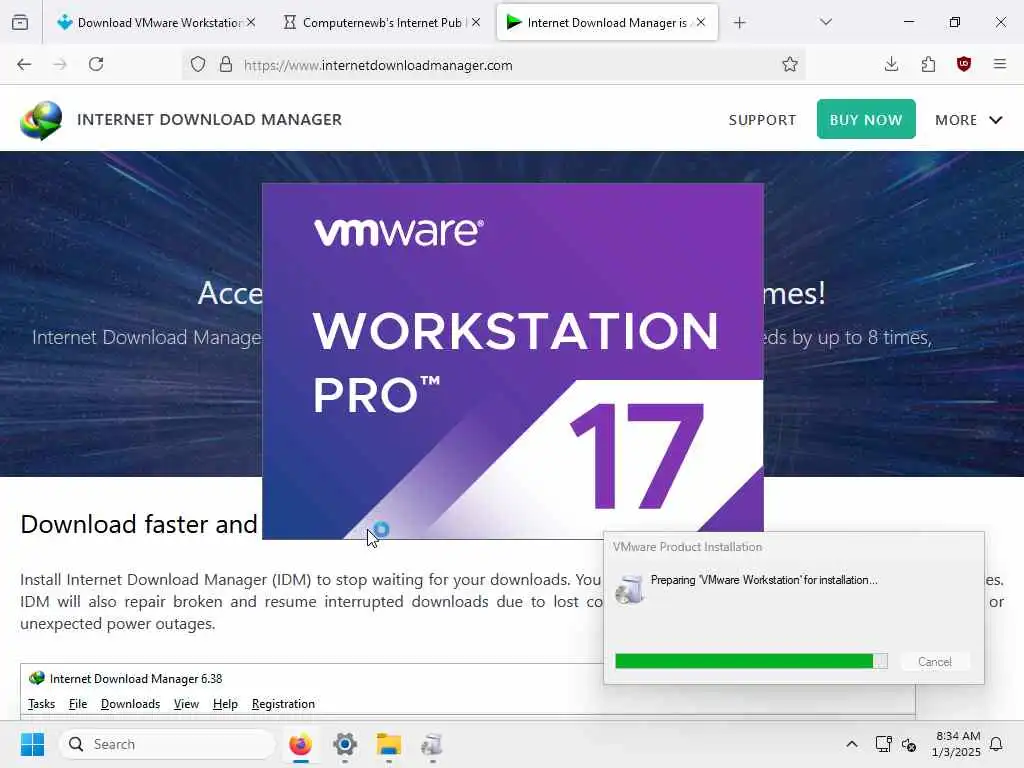The width and height of the screenshot is (1024, 768).
Task: Click the green BUY NOW button
Action: click(866, 119)
